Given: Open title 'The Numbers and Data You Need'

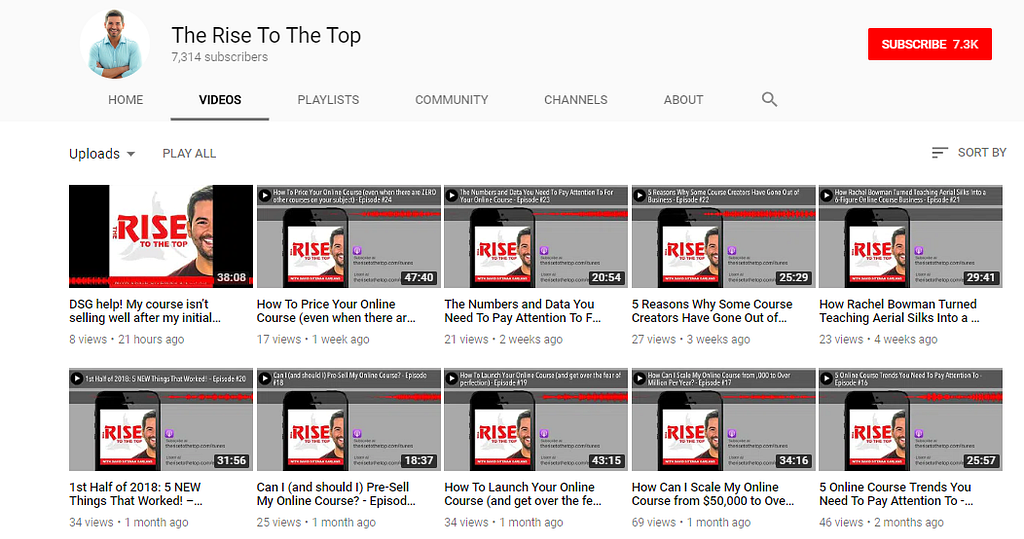Looking at the screenshot, I should [x=522, y=311].
